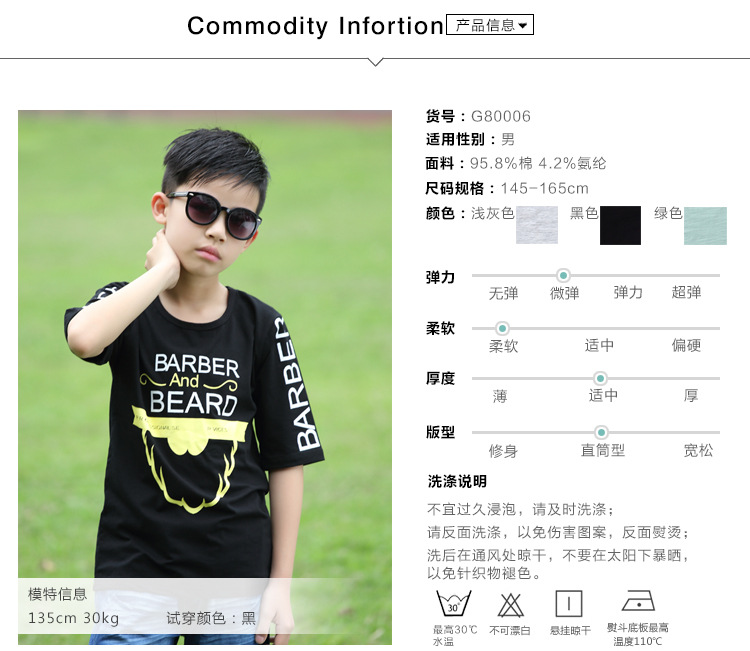Screen dimensions: 750x651
Task: Click the 模特信息 overlay caption
Action: (x=57, y=594)
